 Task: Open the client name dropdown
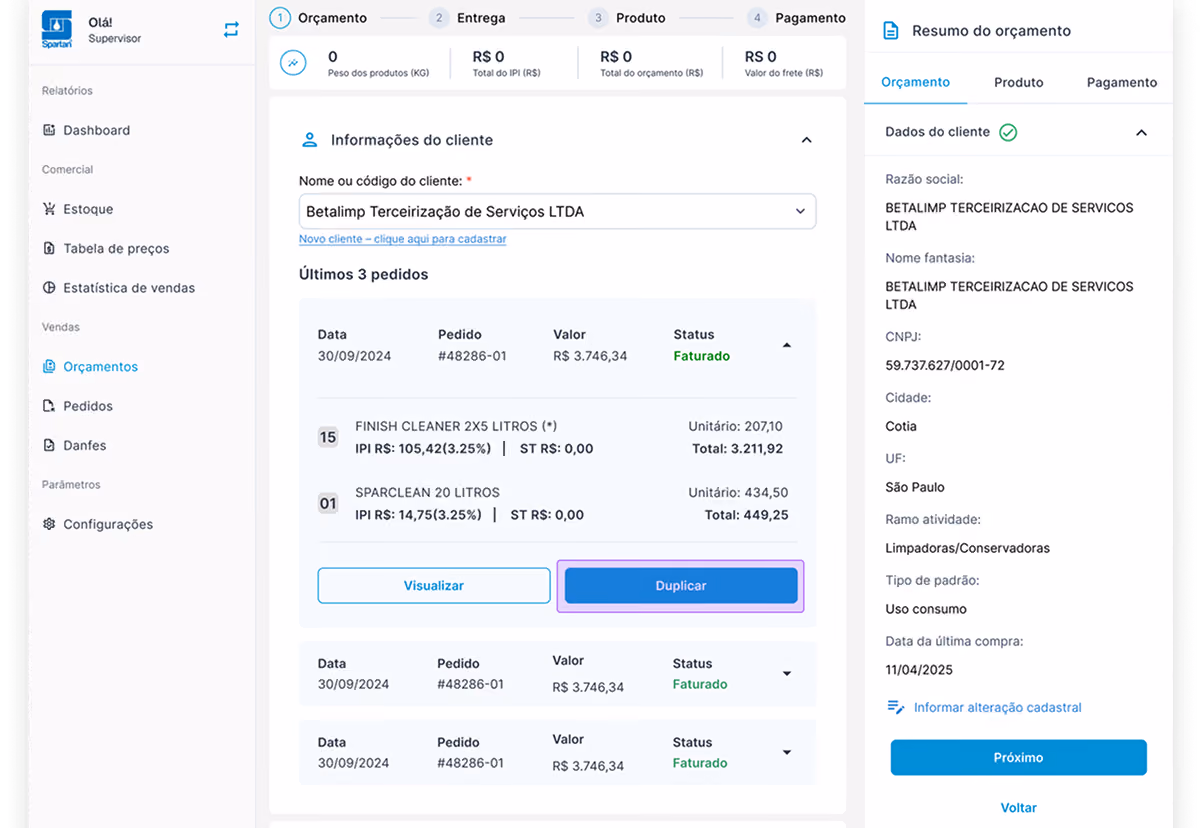click(557, 211)
